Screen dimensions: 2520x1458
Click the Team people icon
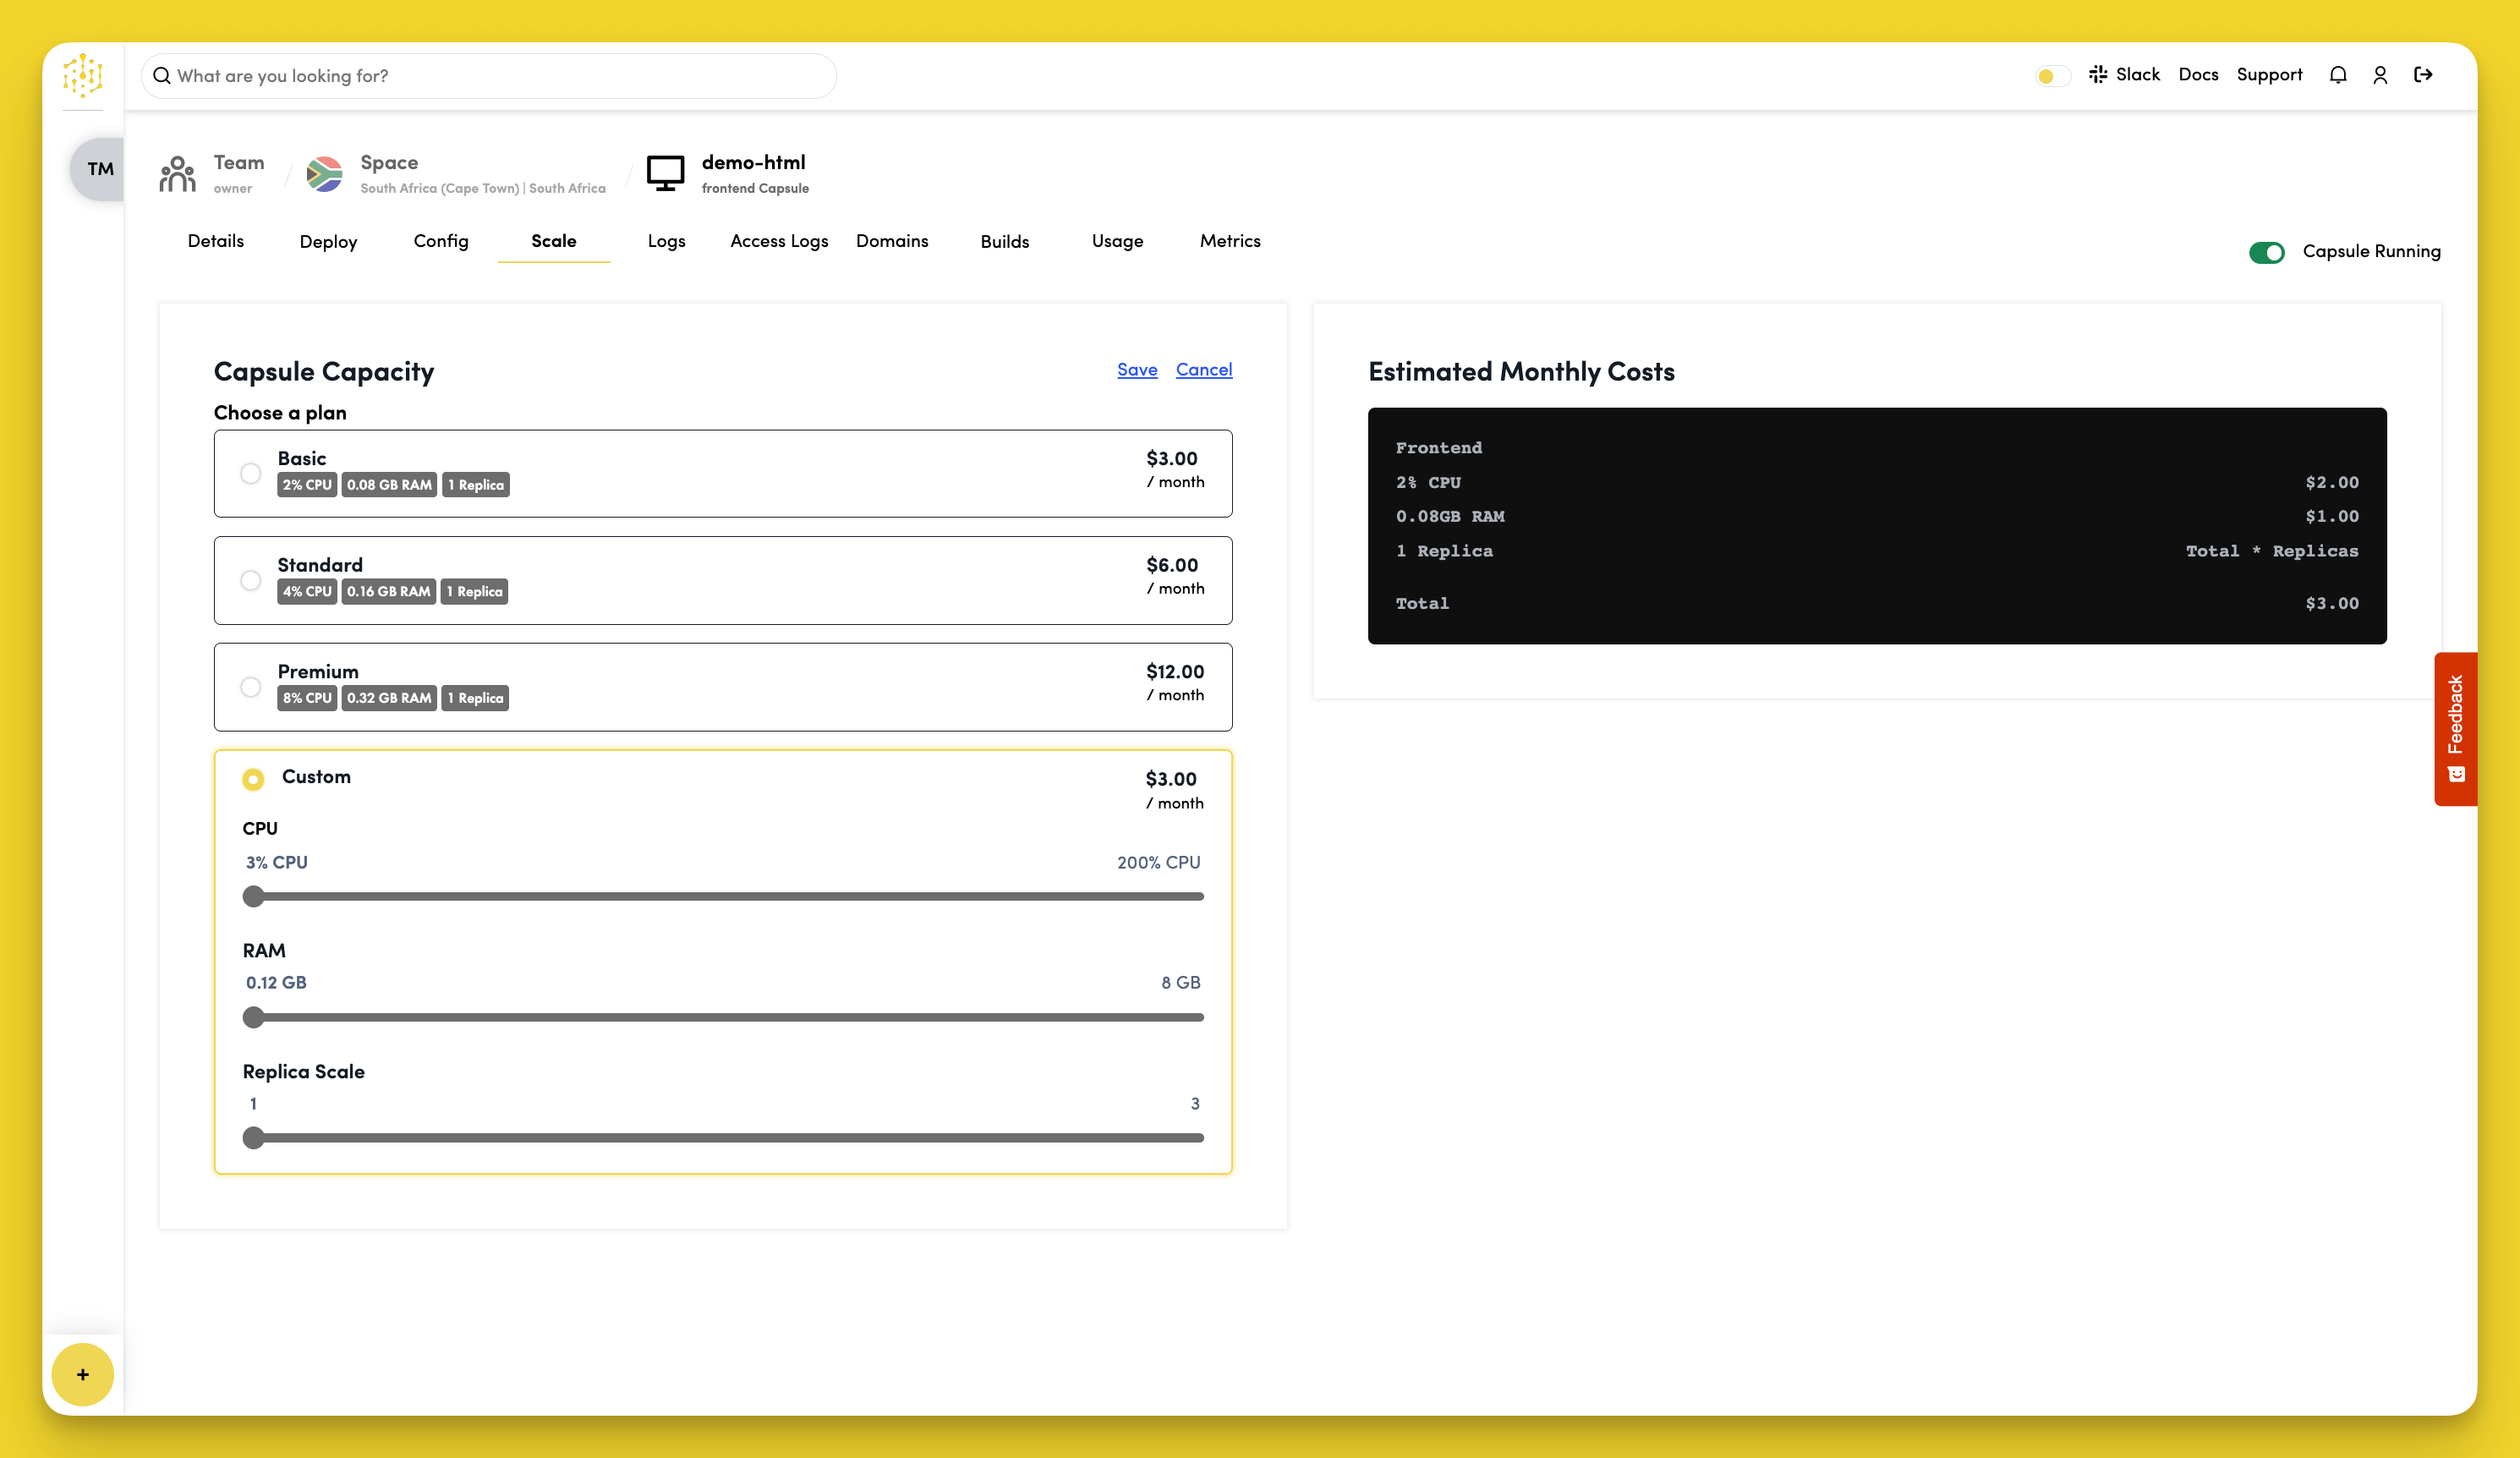coord(177,173)
